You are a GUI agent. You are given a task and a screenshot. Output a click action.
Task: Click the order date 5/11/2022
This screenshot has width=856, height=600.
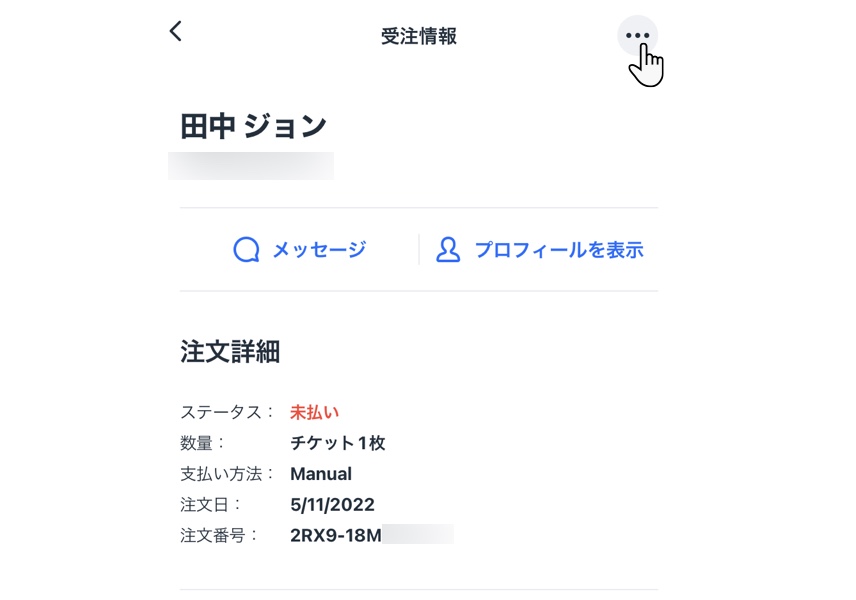click(332, 504)
